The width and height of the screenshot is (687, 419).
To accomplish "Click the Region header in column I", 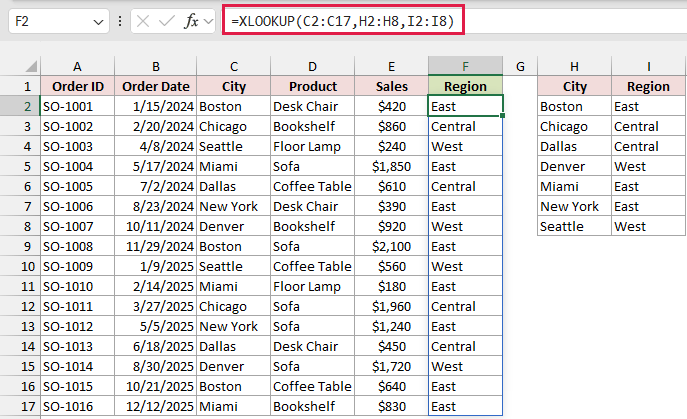I will (x=648, y=86).
